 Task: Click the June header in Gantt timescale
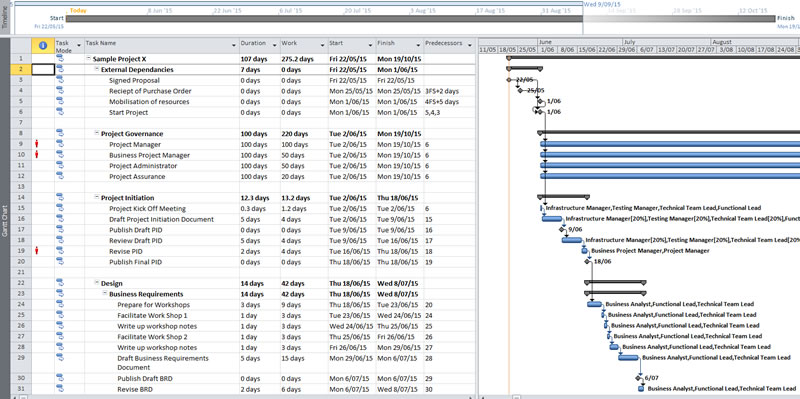coord(545,42)
